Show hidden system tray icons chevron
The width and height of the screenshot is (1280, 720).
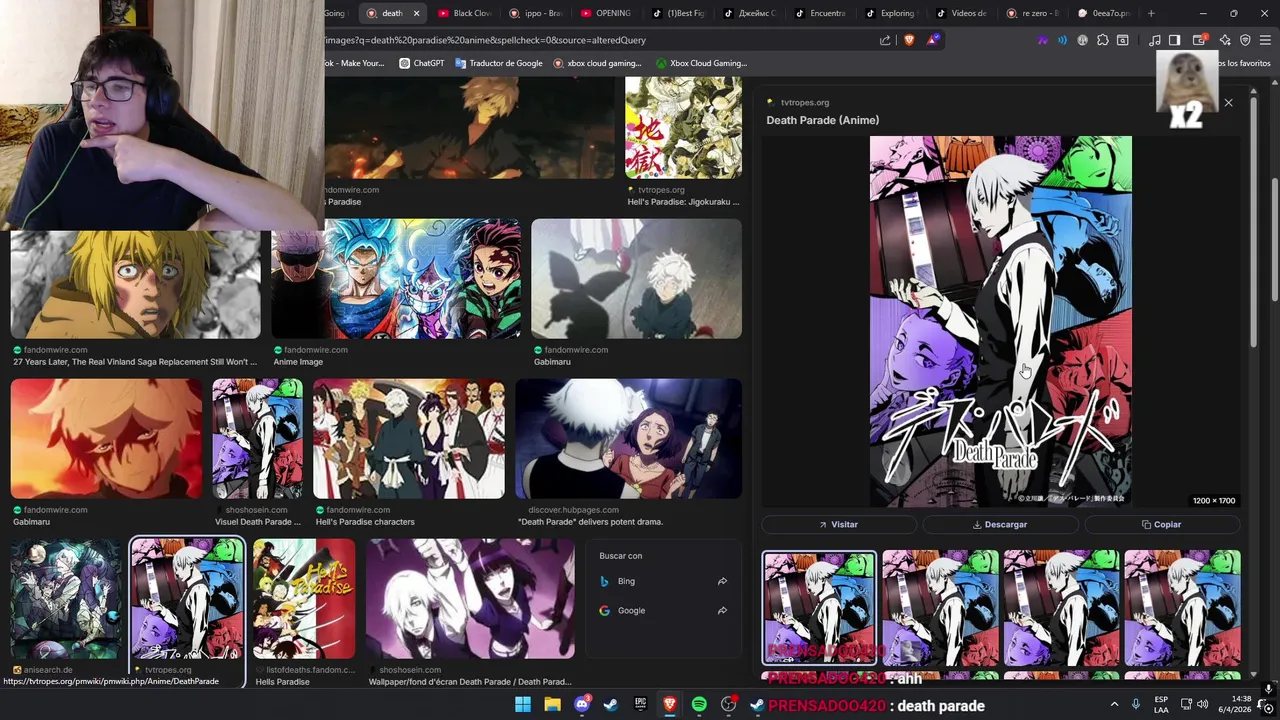pos(1115,705)
